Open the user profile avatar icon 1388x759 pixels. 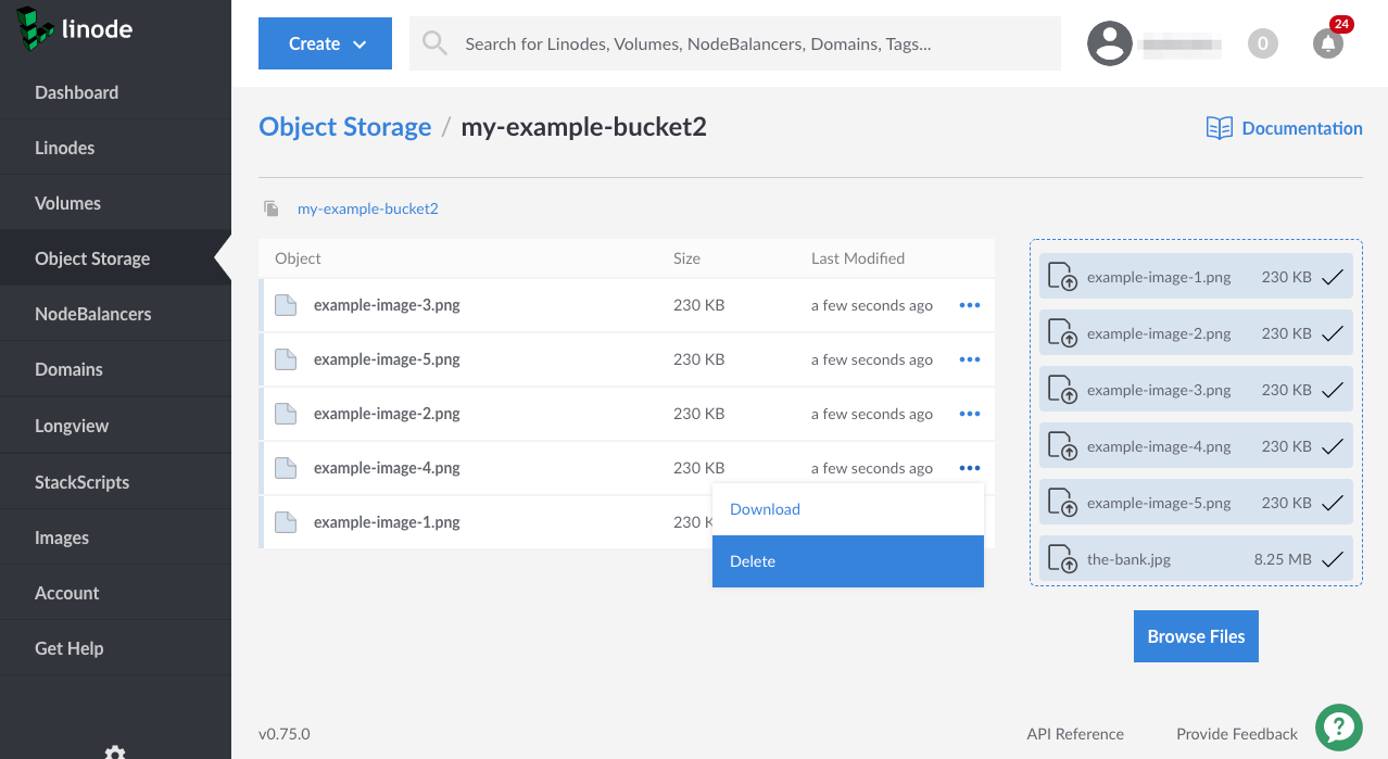pyautogui.click(x=1109, y=44)
